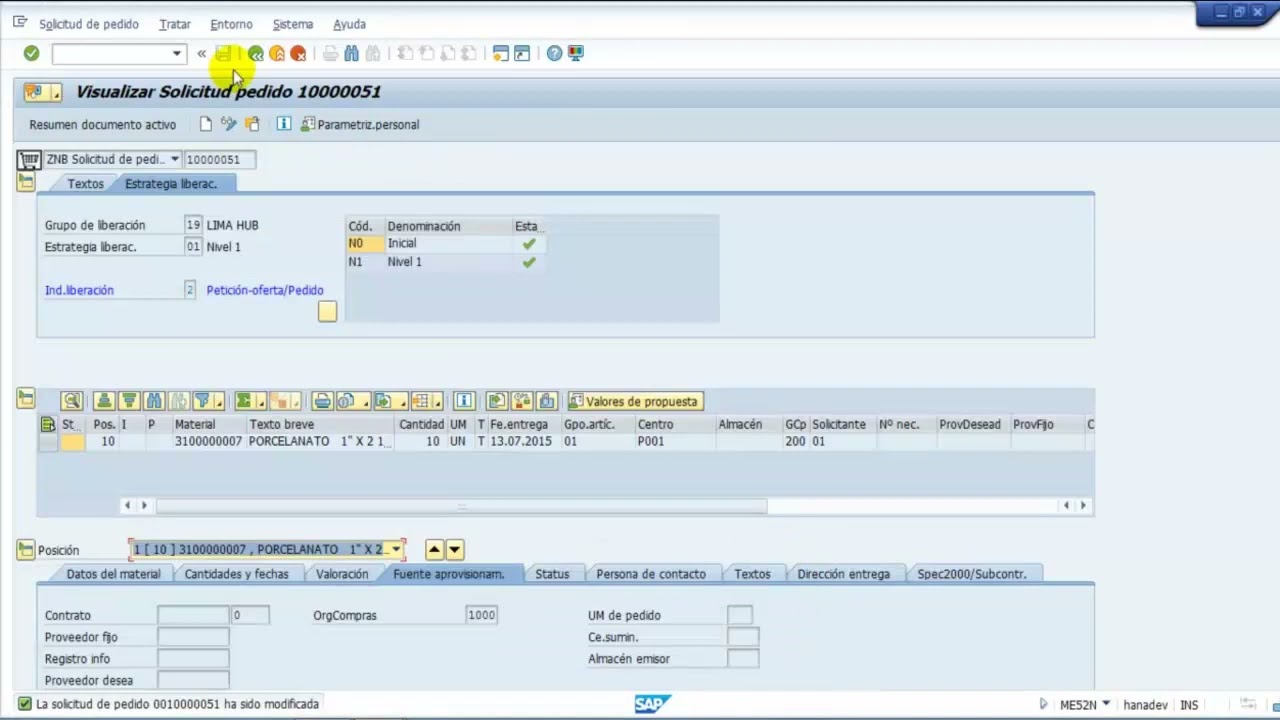The image size is (1280, 720).
Task: Click the Customize local layout monitor icon
Action: pyautogui.click(x=576, y=53)
